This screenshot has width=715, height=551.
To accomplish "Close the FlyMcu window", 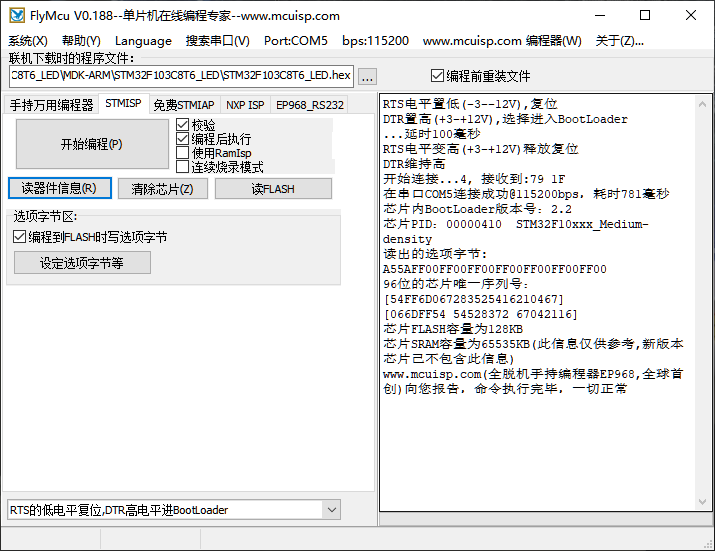I will click(691, 16).
